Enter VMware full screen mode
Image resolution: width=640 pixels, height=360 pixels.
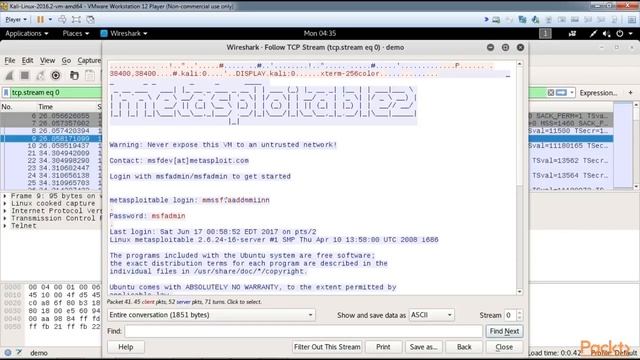coord(76,19)
